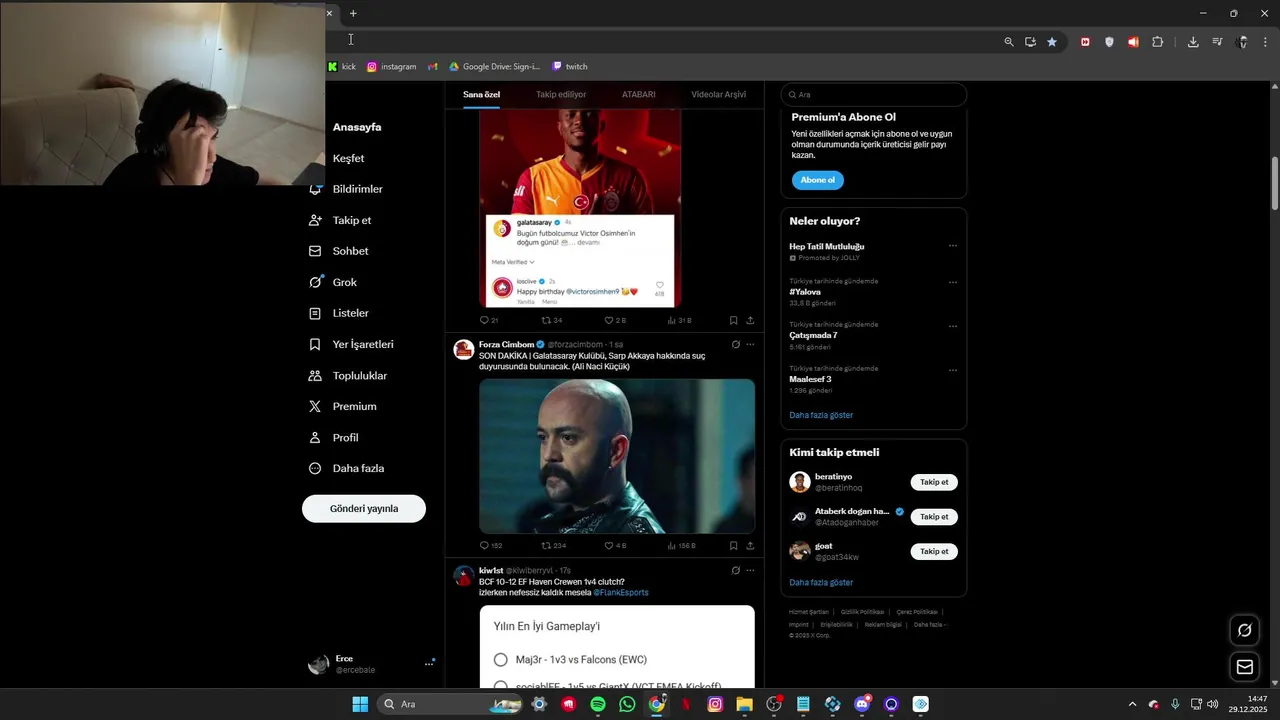Screen dimensions: 1280x720
Task: Go to Keşfet in the sidebar
Action: pyautogui.click(x=348, y=158)
